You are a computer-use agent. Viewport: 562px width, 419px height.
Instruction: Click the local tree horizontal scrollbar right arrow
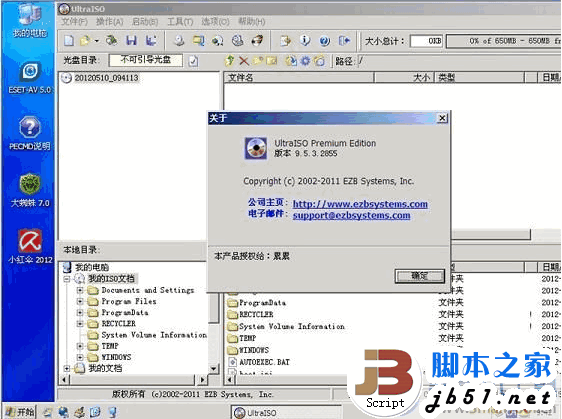point(203,379)
